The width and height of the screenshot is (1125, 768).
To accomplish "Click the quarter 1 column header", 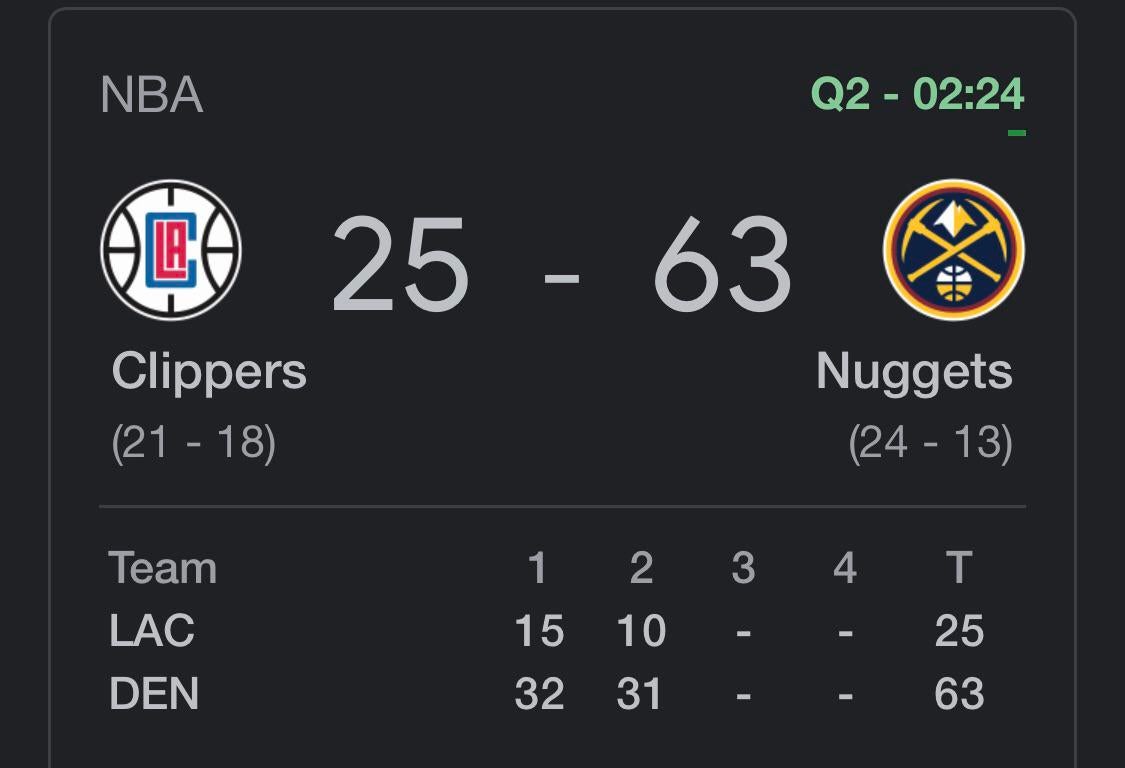I will (538, 568).
